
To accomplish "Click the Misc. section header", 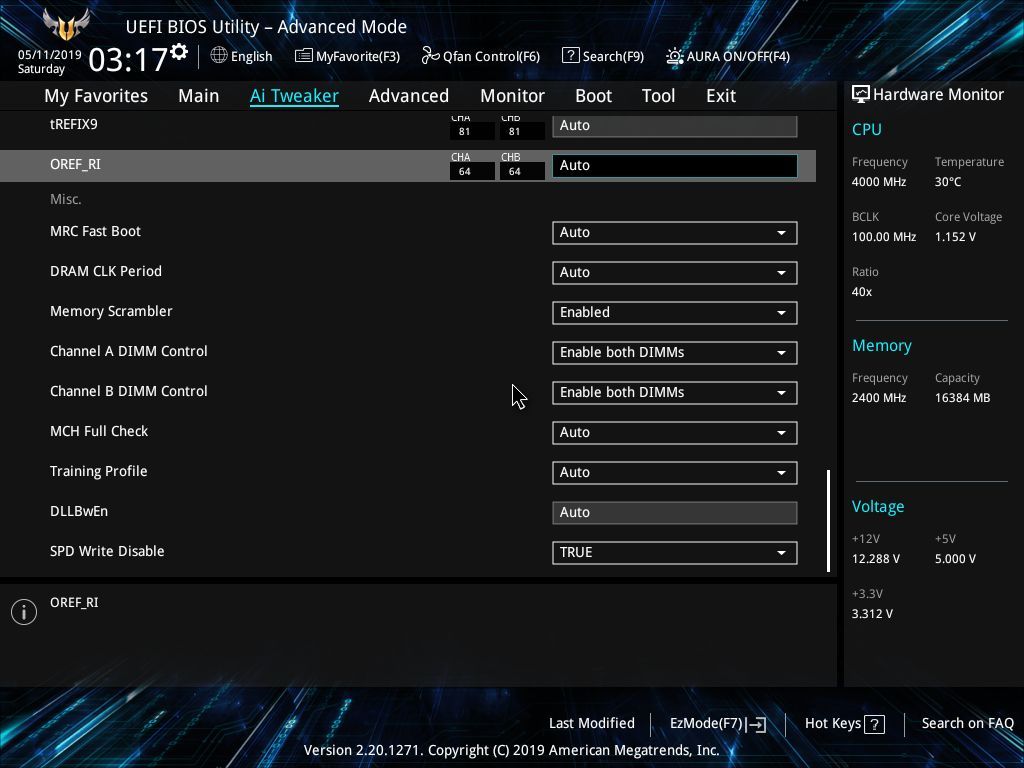I will (66, 199).
